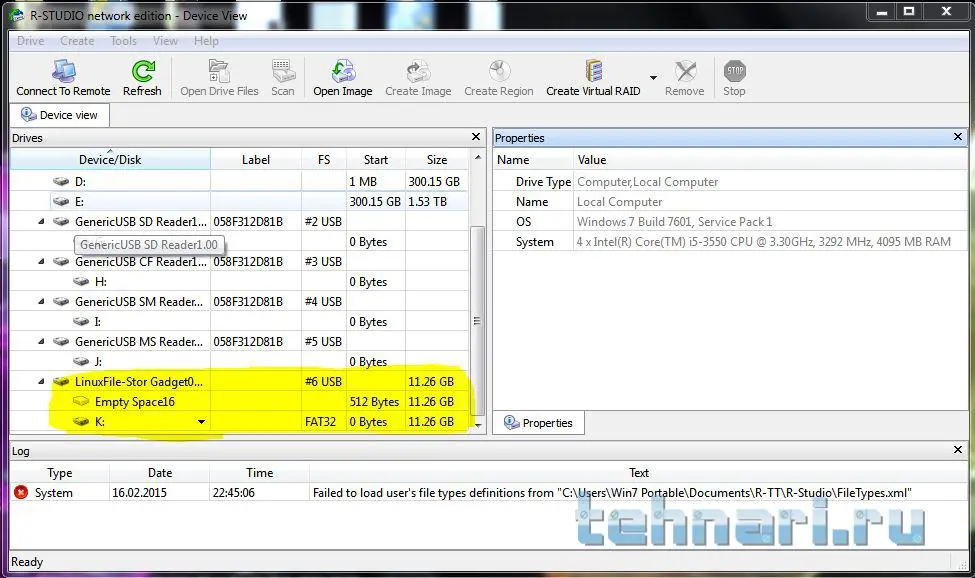Collapse the GenericUSB CF Reader tree node
The height and width of the screenshot is (578, 975).
[41, 262]
